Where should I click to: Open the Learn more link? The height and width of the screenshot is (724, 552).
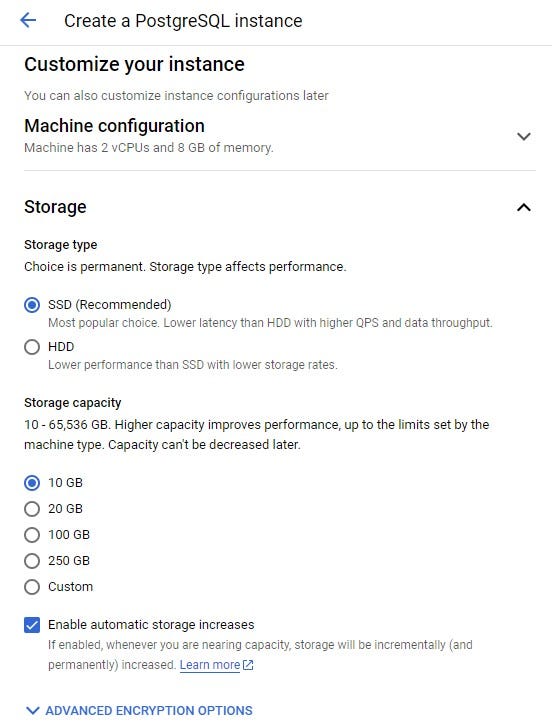pyautogui.click(x=210, y=665)
